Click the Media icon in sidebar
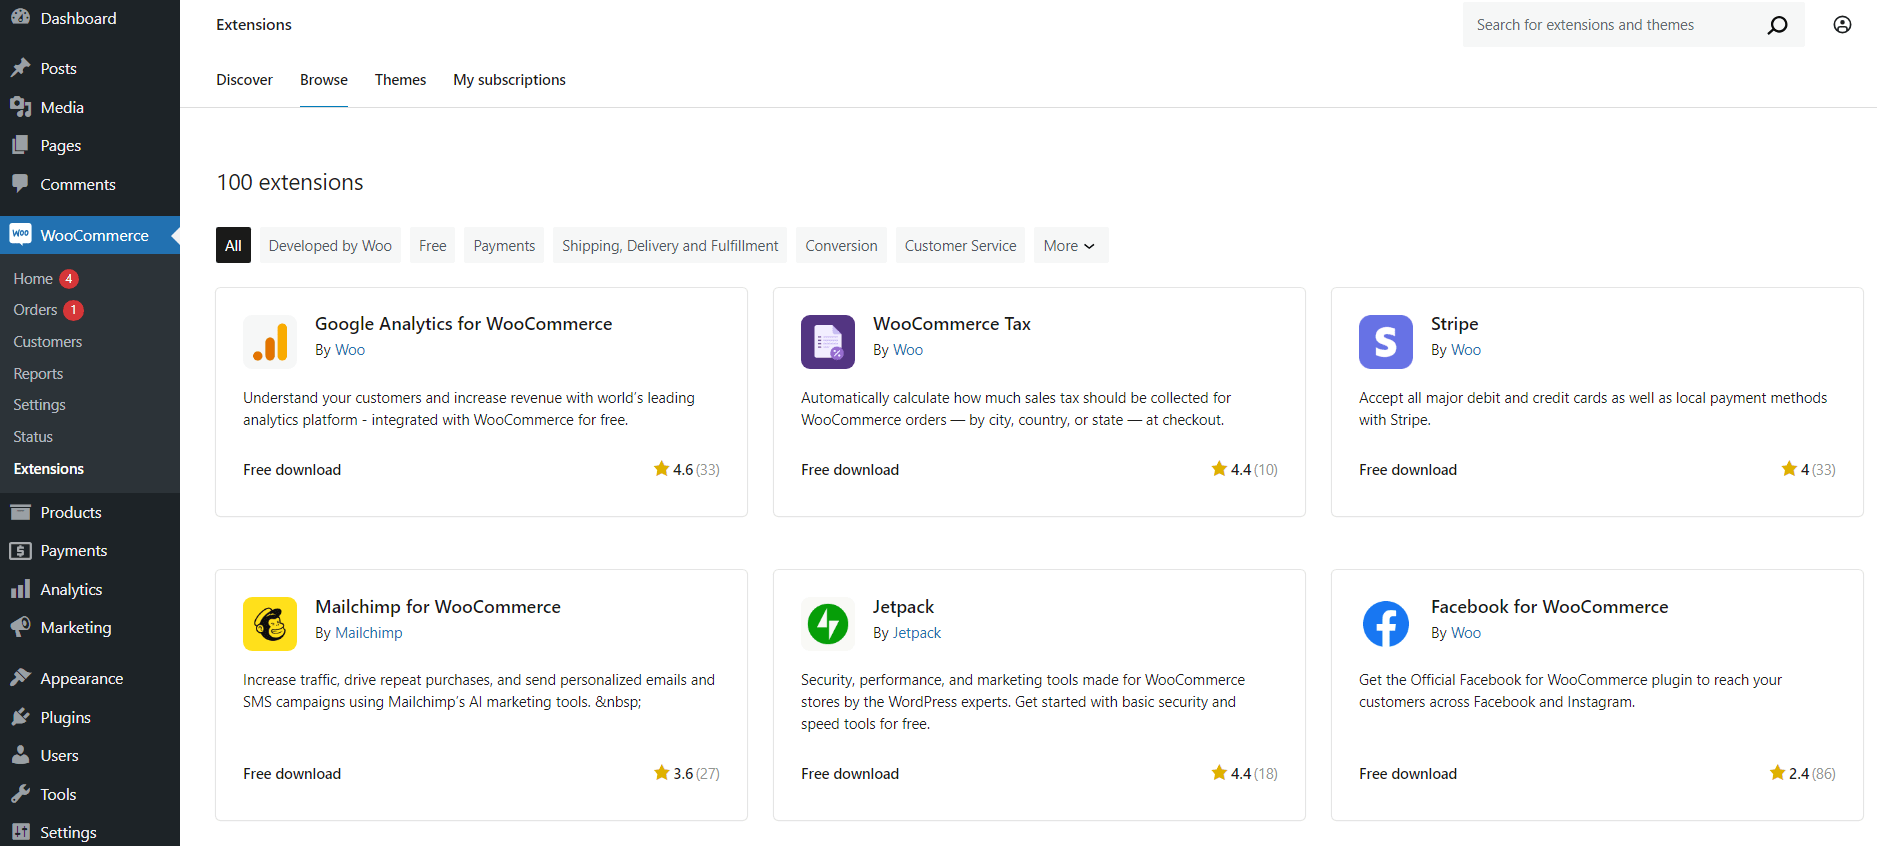Viewport: 1877px width, 846px height. click(x=20, y=107)
